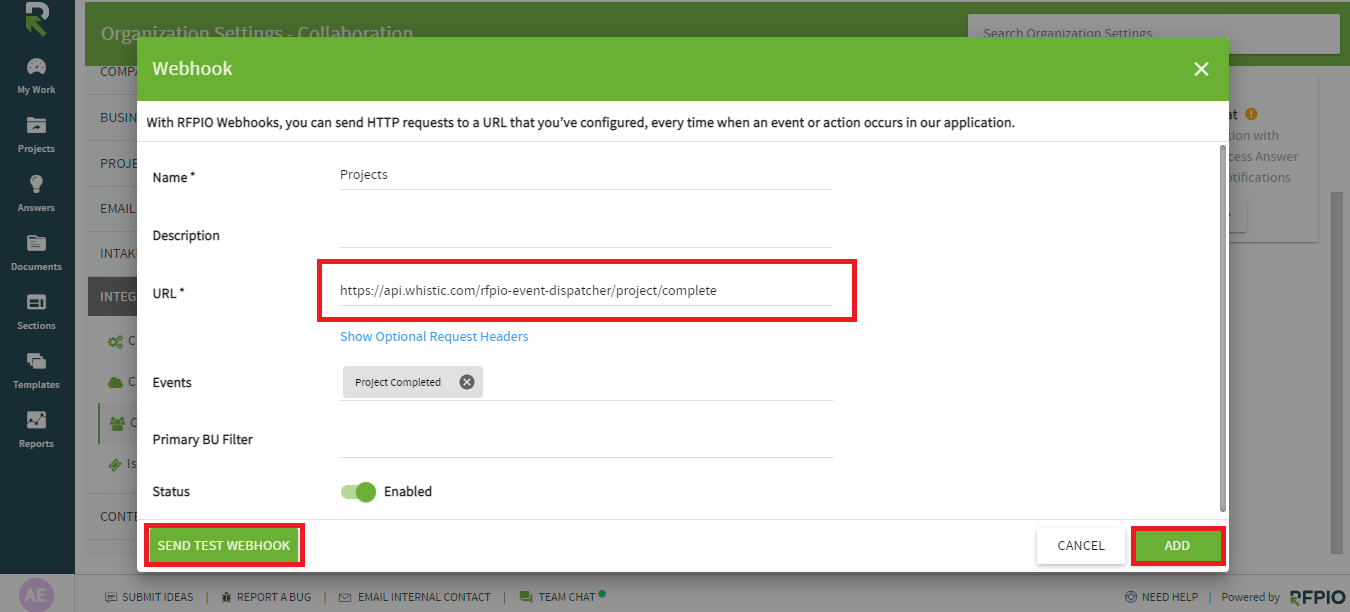Open Documents in the sidebar

(x=36, y=253)
